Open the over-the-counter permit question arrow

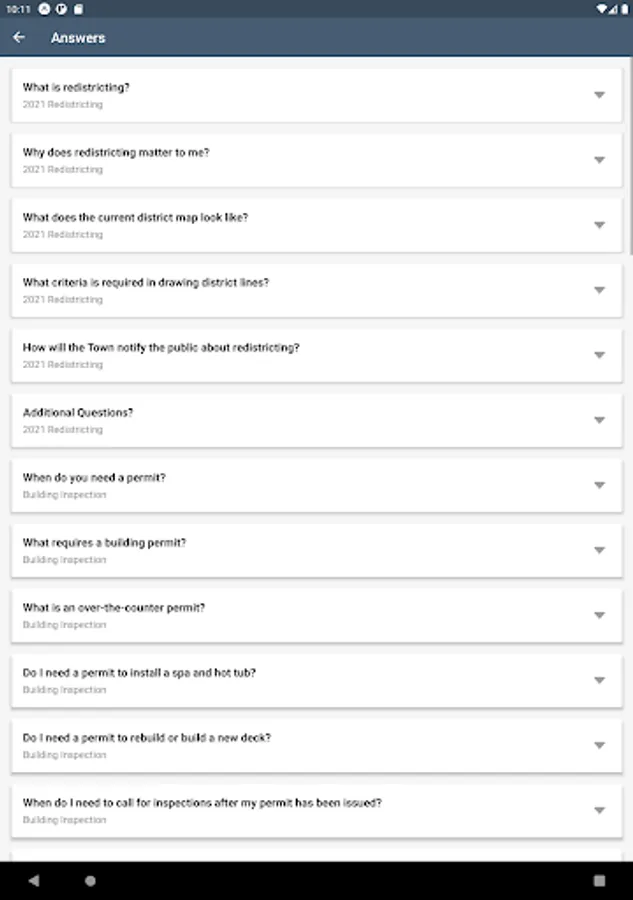599,615
